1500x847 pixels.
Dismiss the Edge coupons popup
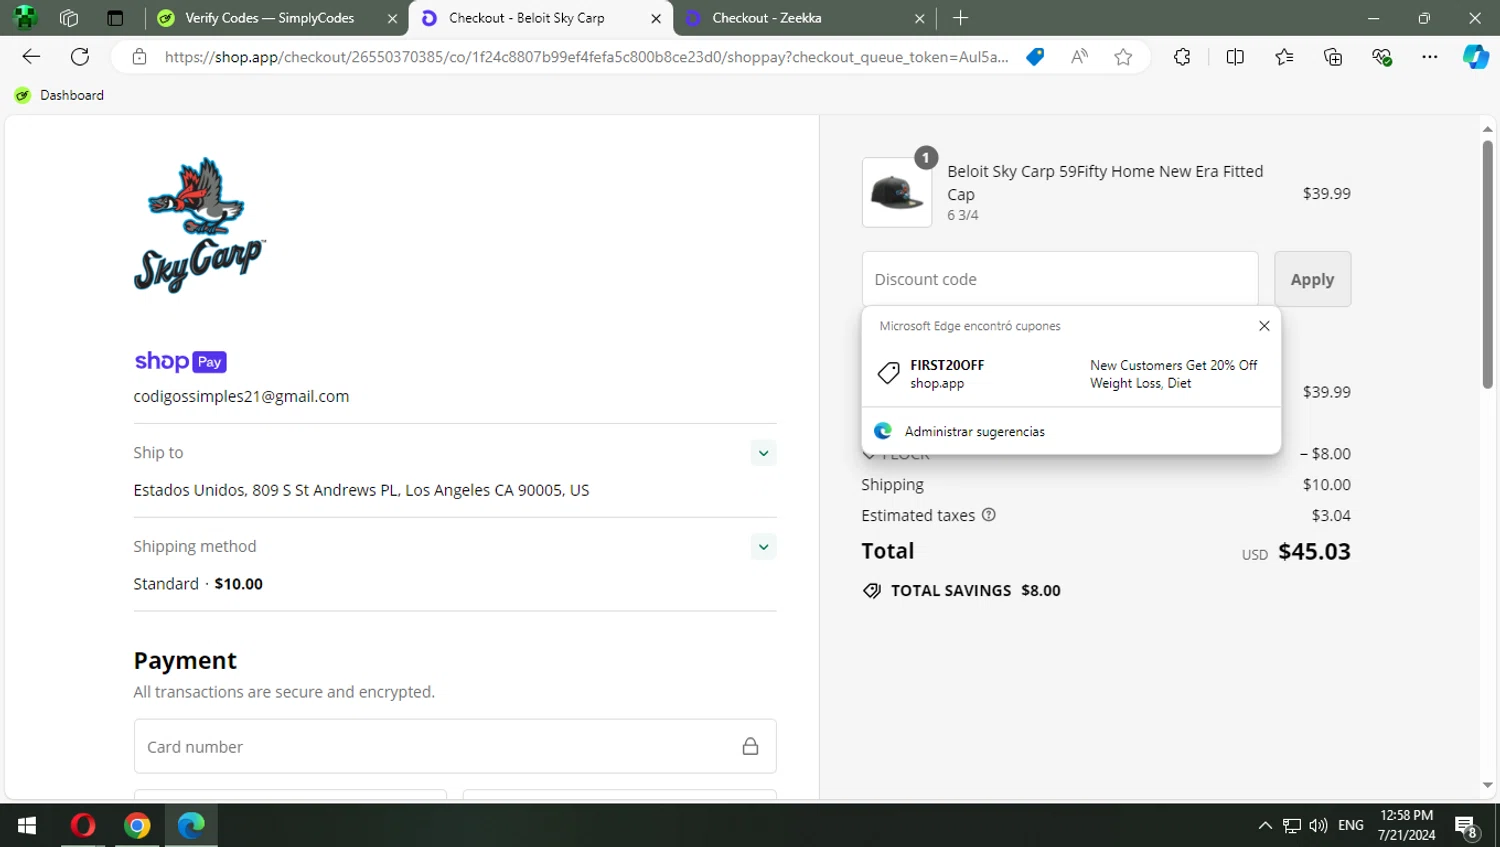1264,326
